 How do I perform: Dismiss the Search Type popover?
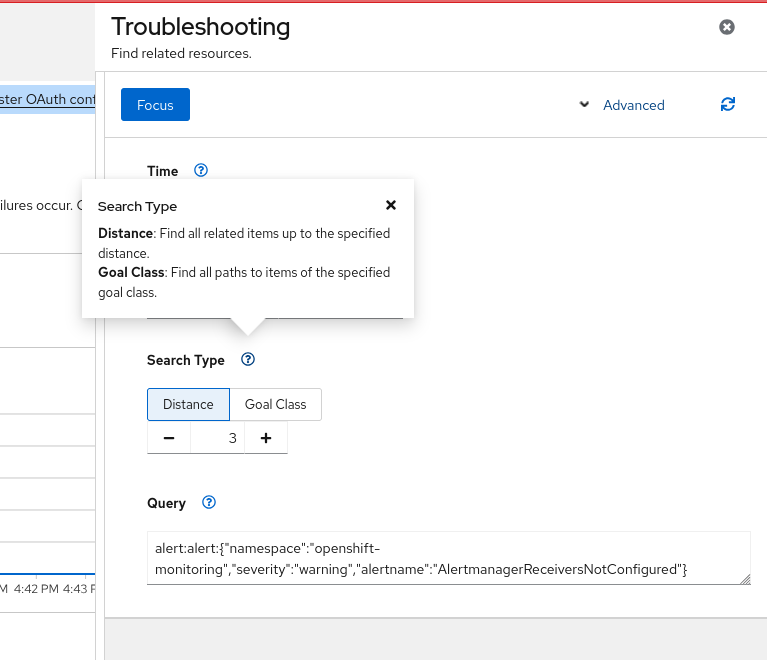click(x=391, y=205)
